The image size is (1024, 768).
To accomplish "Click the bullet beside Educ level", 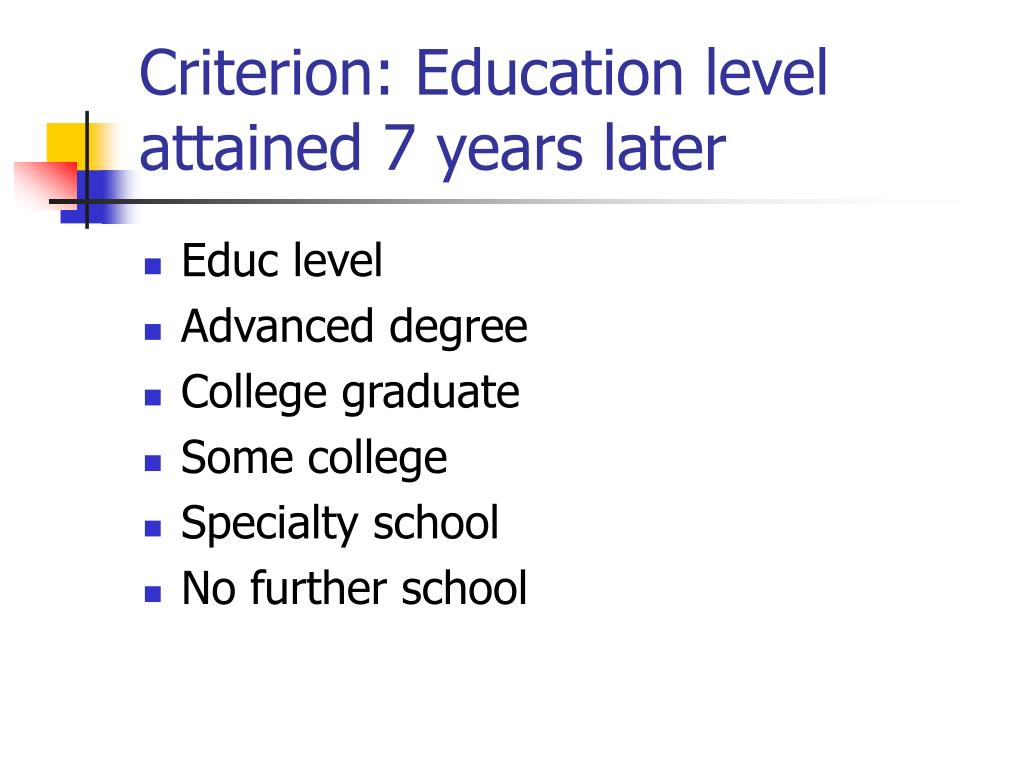I will [x=153, y=266].
